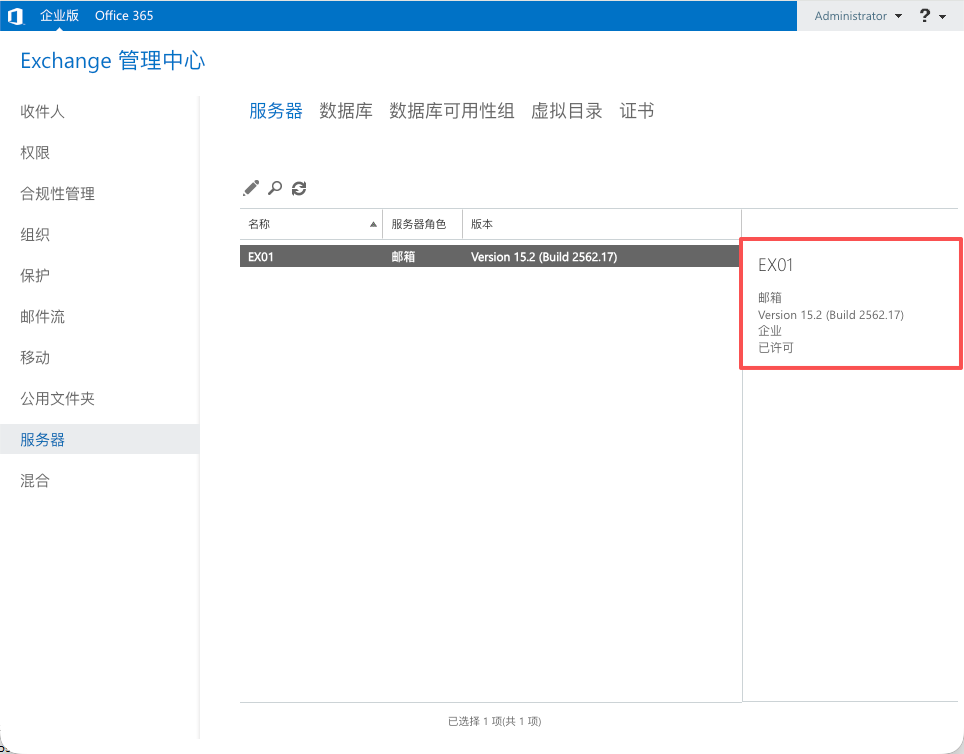Go to the 数据库可用性组 tab
Viewport: 964px width, 754px height.
(451, 111)
